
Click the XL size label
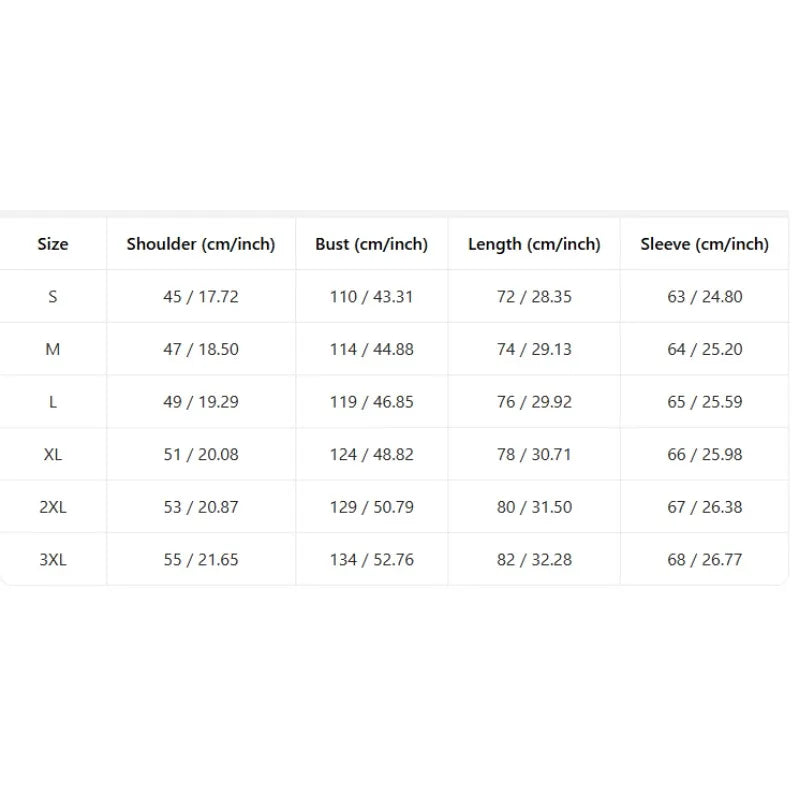[x=53, y=455]
